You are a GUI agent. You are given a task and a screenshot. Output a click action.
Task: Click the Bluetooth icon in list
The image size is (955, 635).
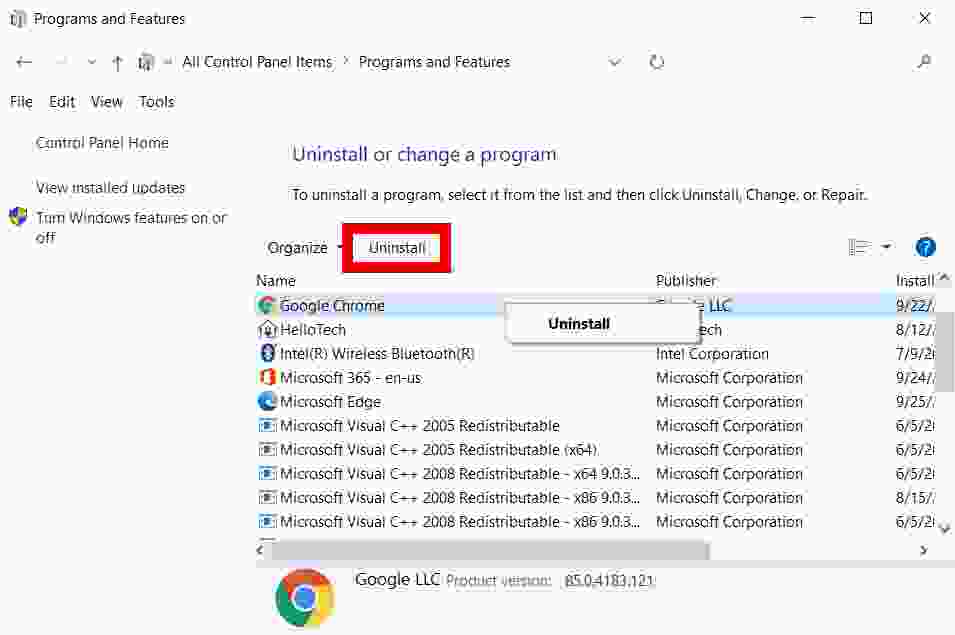click(x=267, y=353)
